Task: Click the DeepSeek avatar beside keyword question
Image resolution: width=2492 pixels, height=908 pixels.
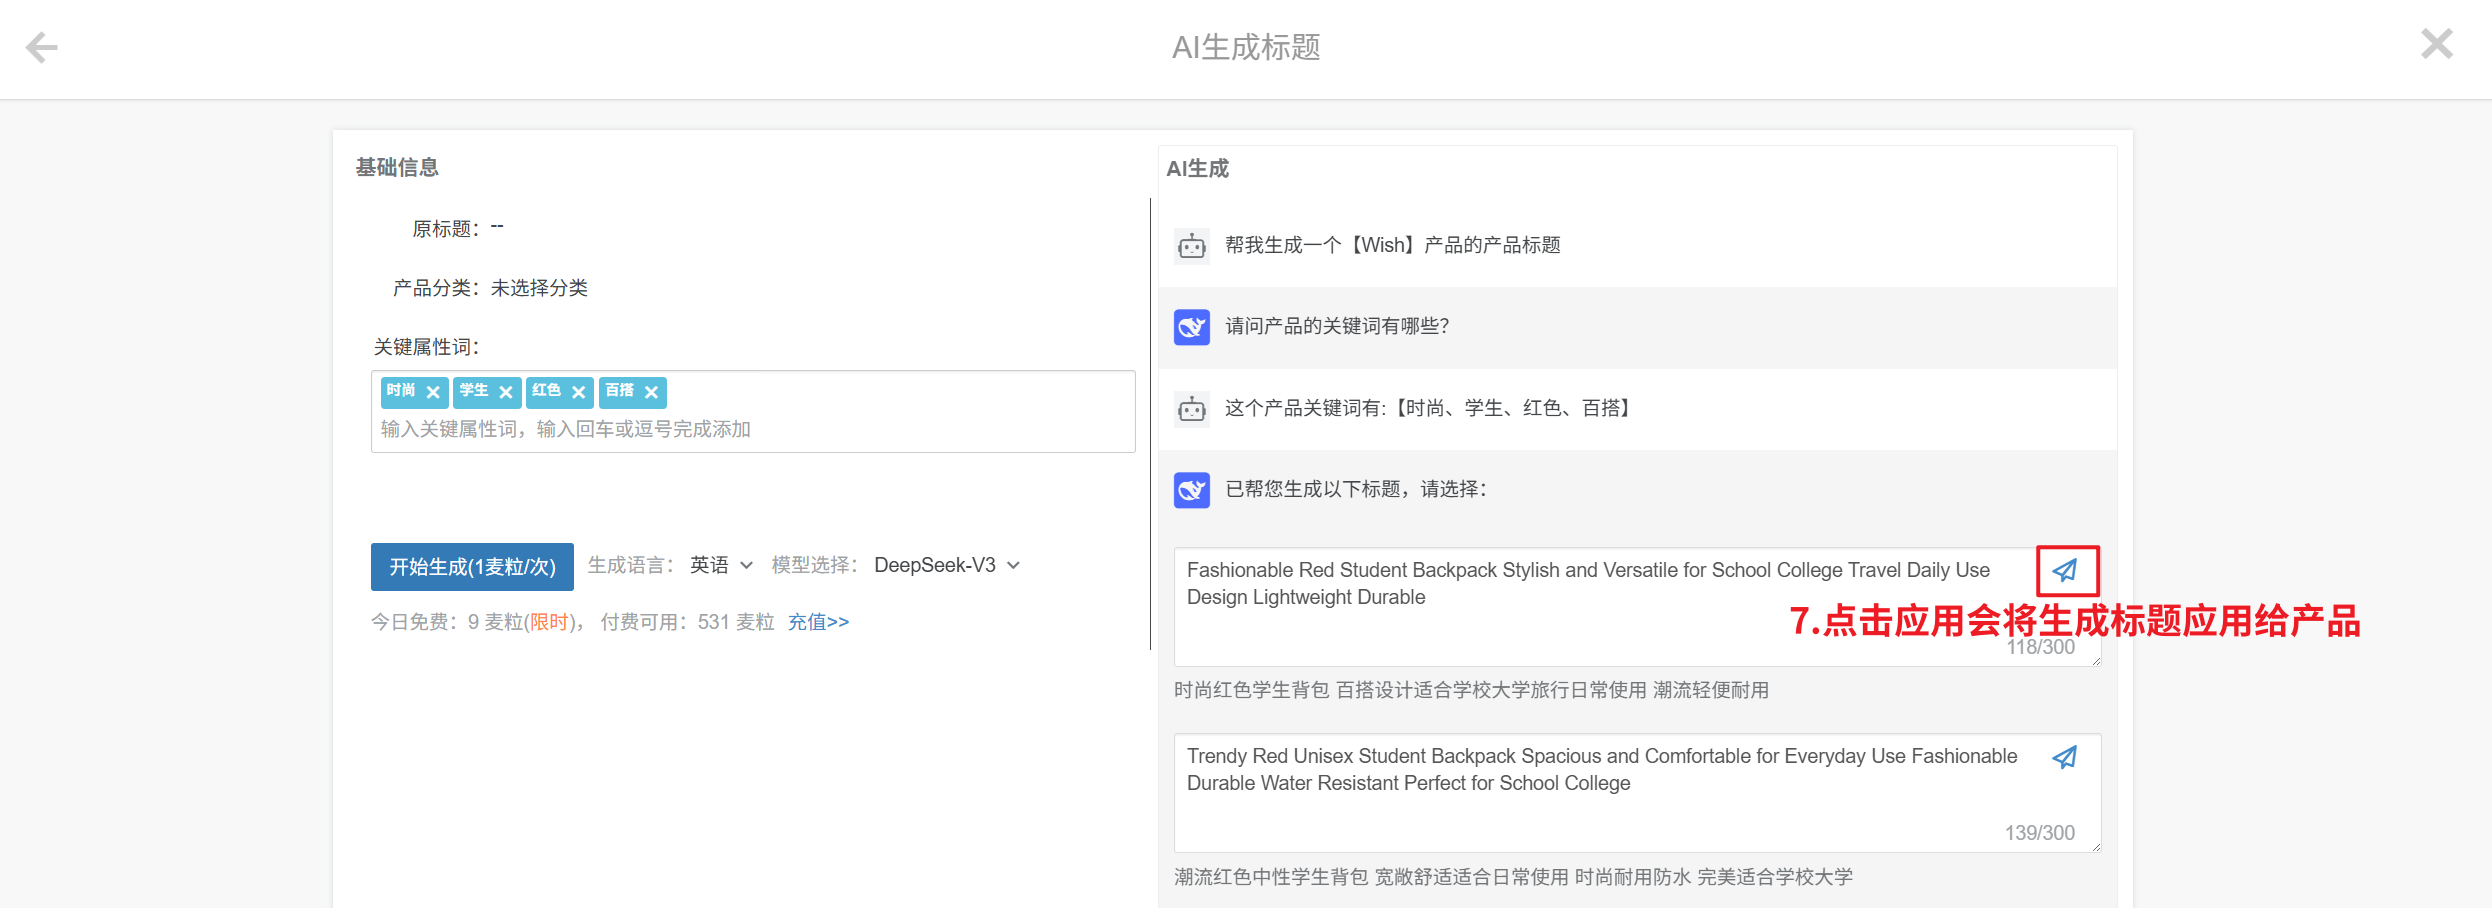Action: 1191,327
